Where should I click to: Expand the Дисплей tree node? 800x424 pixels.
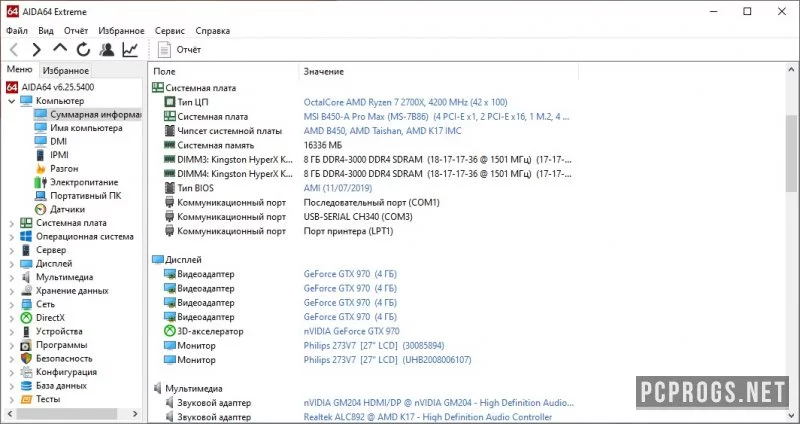(12, 264)
